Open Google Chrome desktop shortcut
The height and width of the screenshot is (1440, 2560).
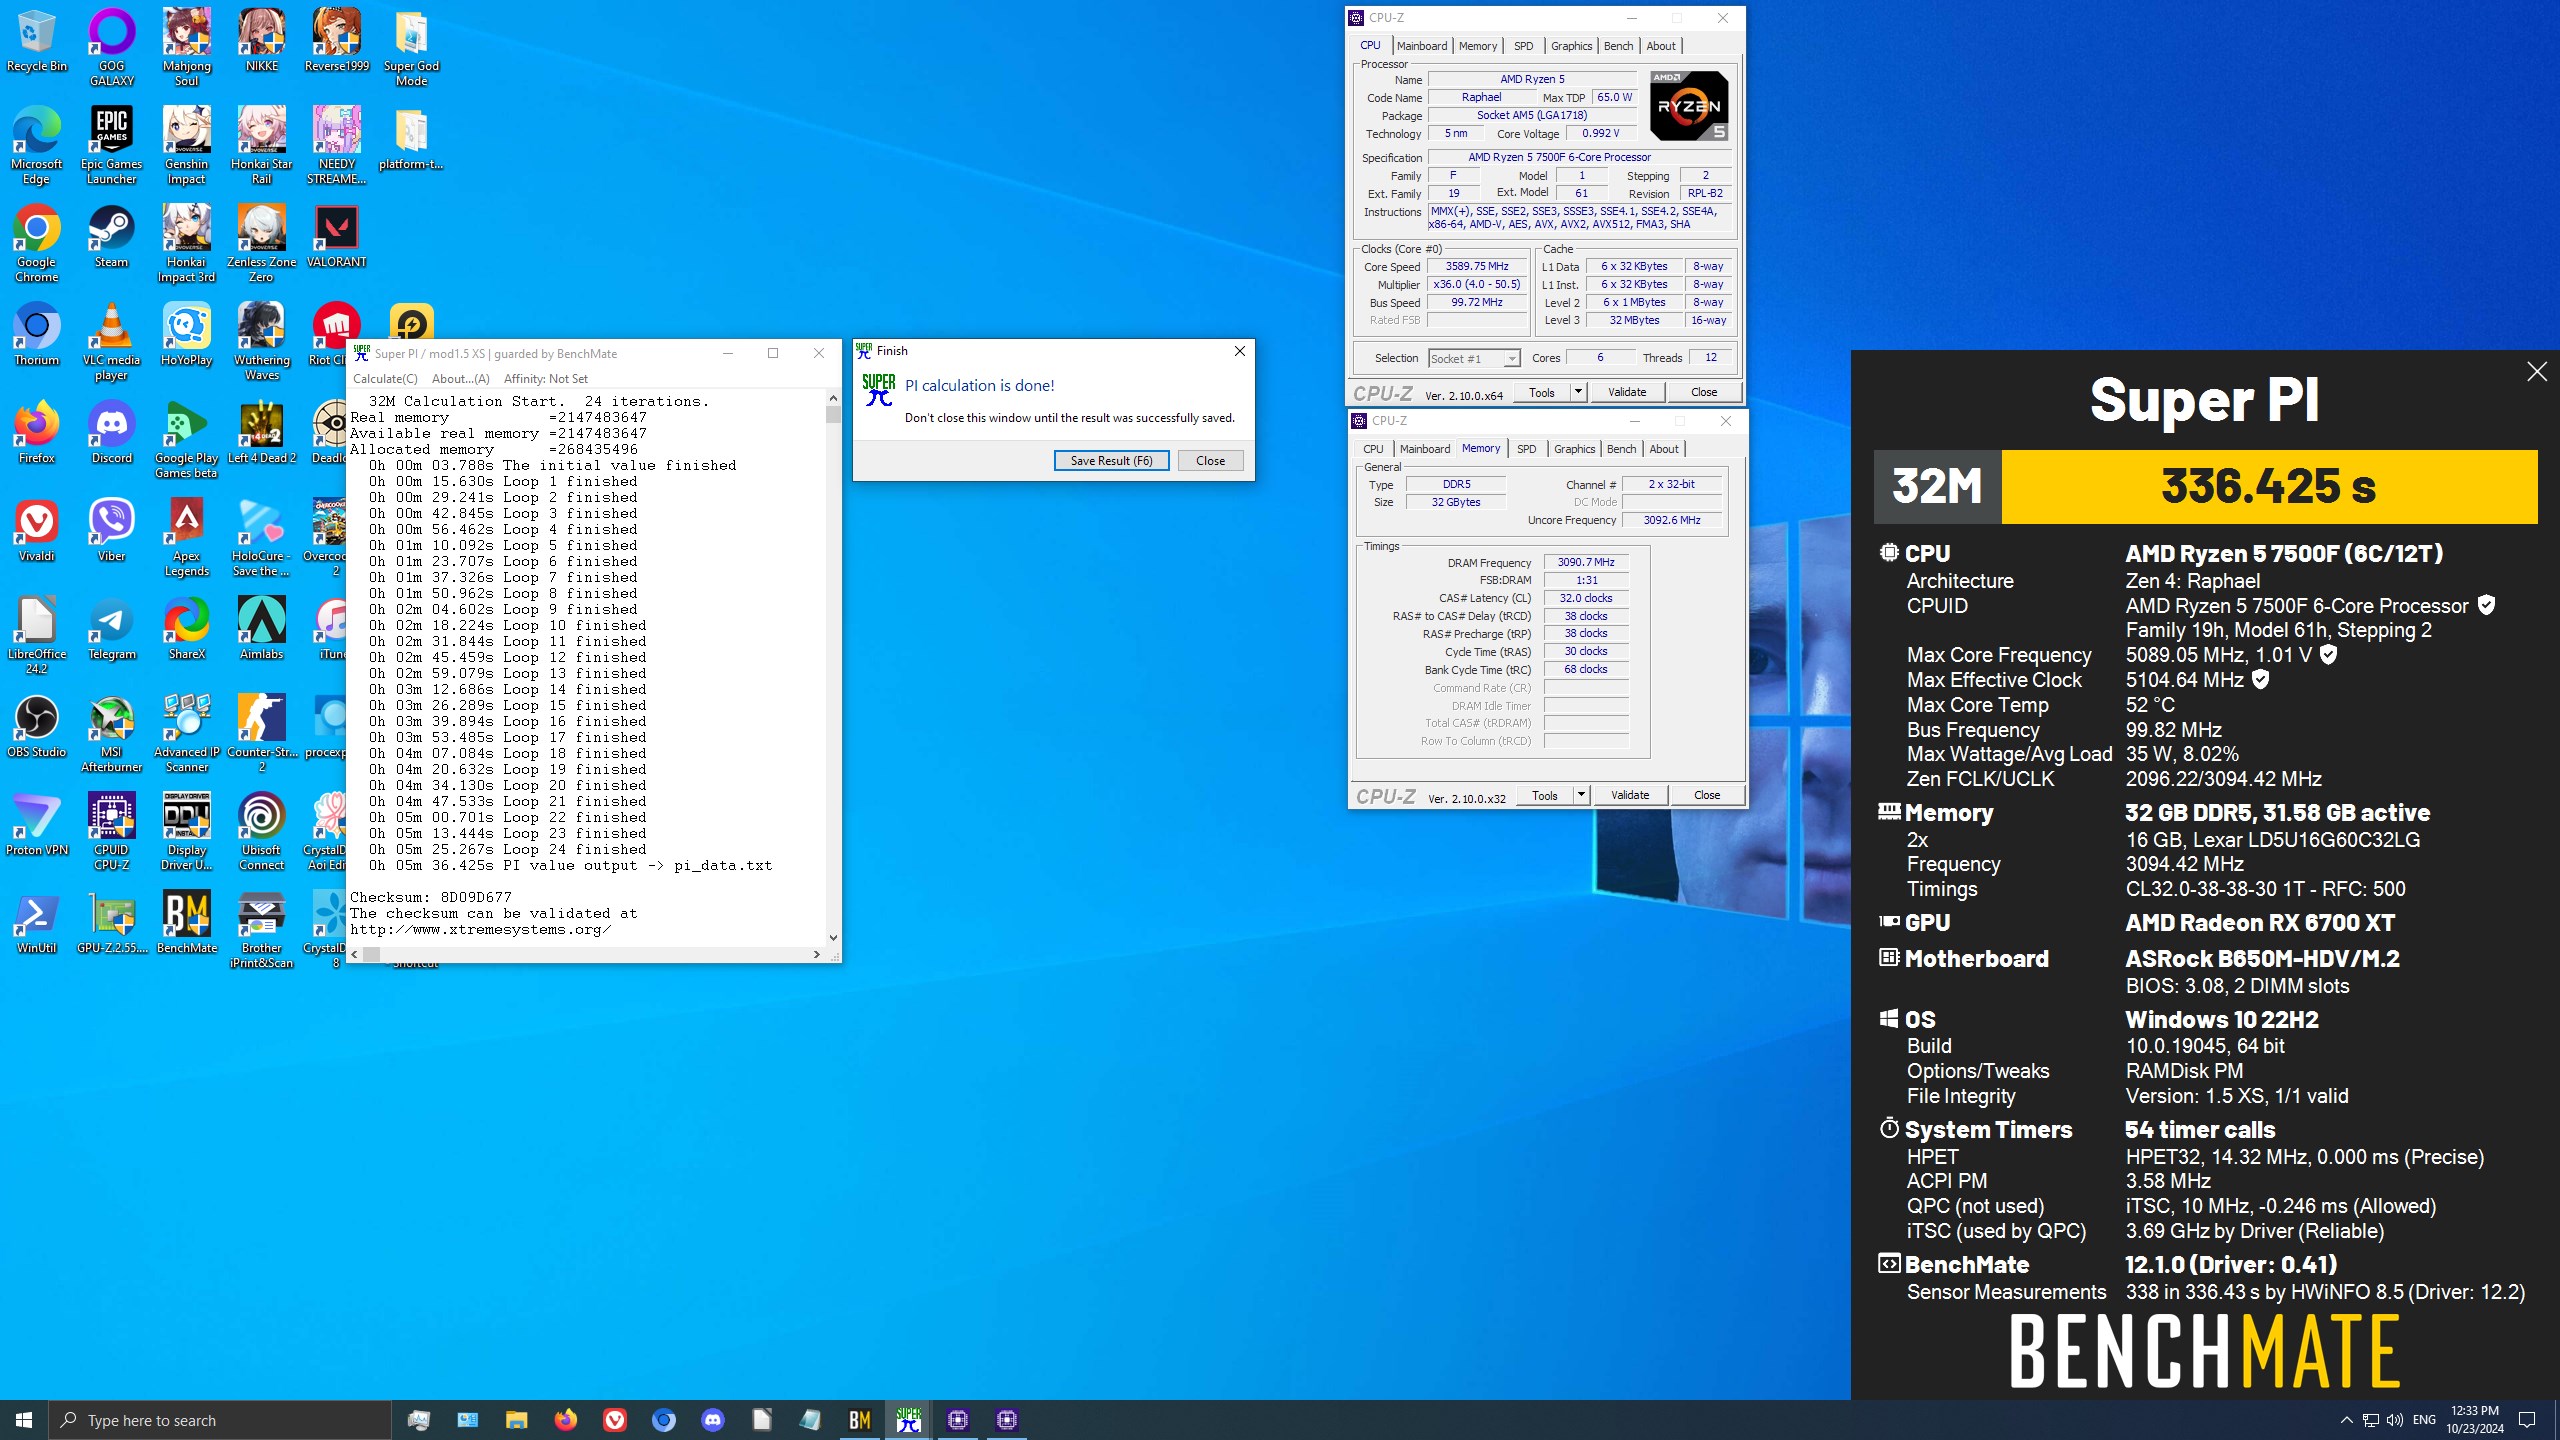click(x=36, y=244)
